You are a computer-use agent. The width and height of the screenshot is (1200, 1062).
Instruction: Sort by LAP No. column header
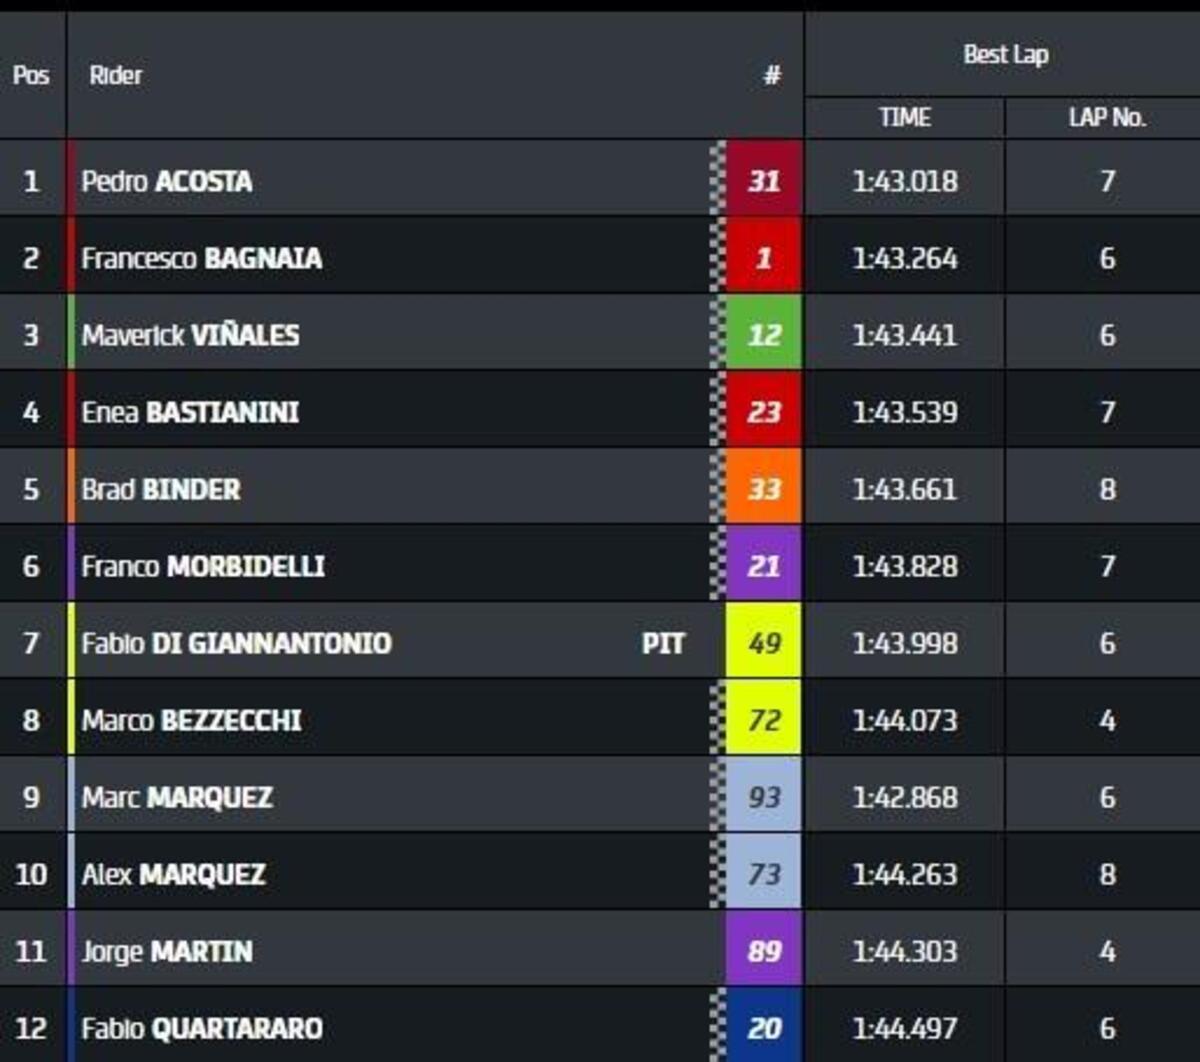[1107, 118]
